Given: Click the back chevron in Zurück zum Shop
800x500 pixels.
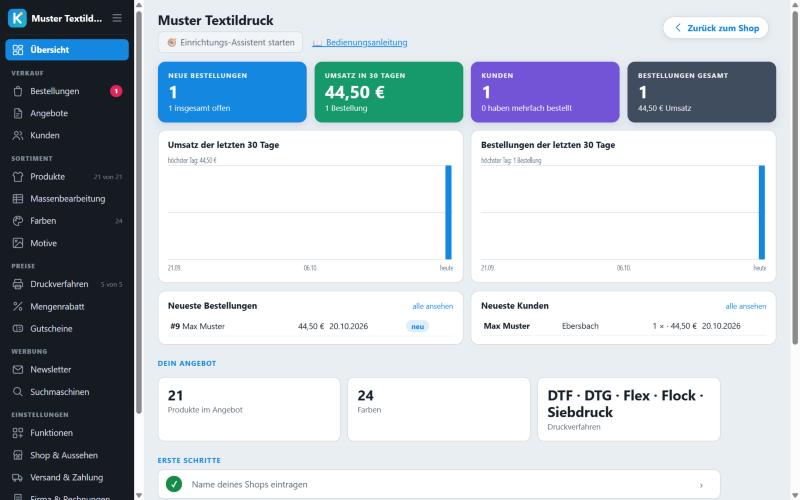Looking at the screenshot, I should coord(678,28).
